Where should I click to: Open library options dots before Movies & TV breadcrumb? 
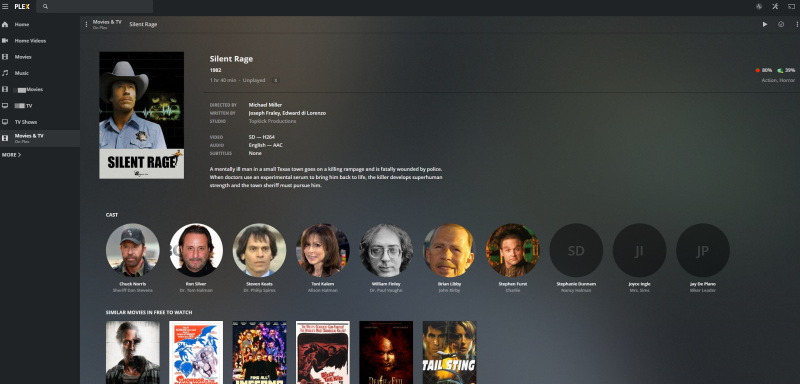(x=86, y=24)
